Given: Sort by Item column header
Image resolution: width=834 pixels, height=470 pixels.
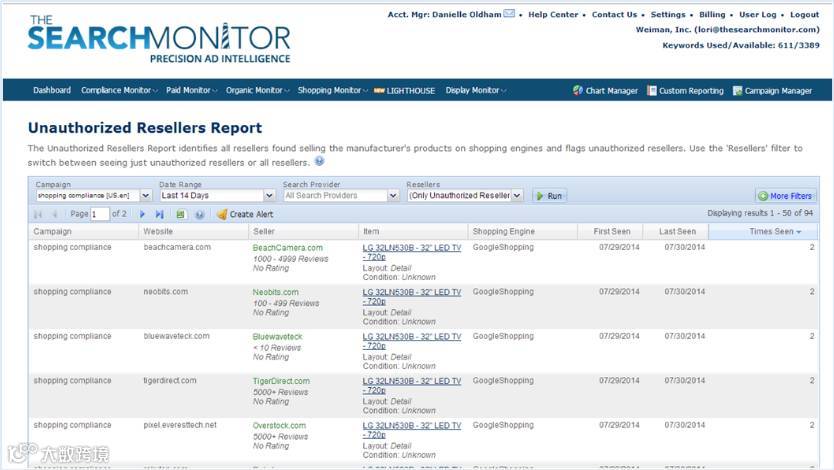Looking at the screenshot, I should coord(414,231).
